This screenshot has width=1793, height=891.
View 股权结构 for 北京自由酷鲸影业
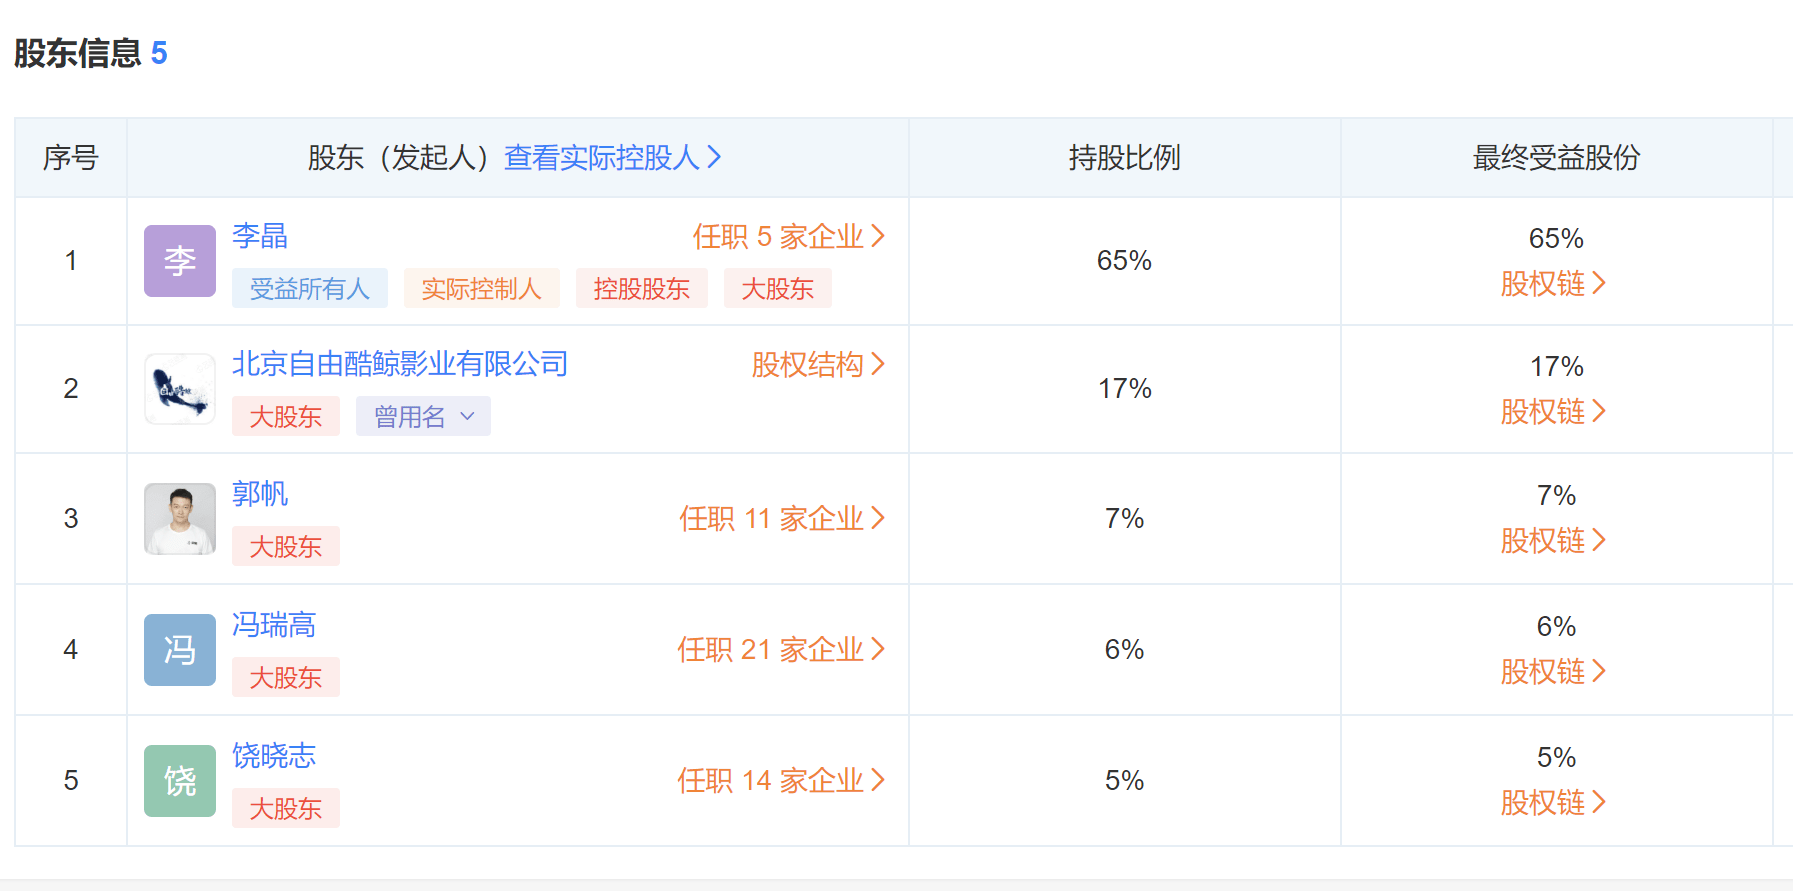click(817, 364)
